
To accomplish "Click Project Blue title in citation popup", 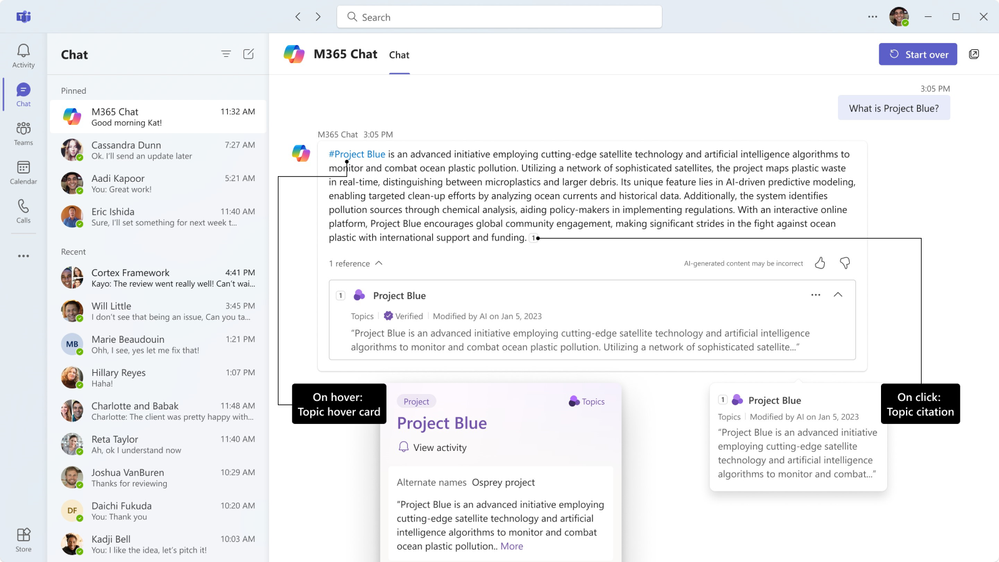I will [775, 400].
